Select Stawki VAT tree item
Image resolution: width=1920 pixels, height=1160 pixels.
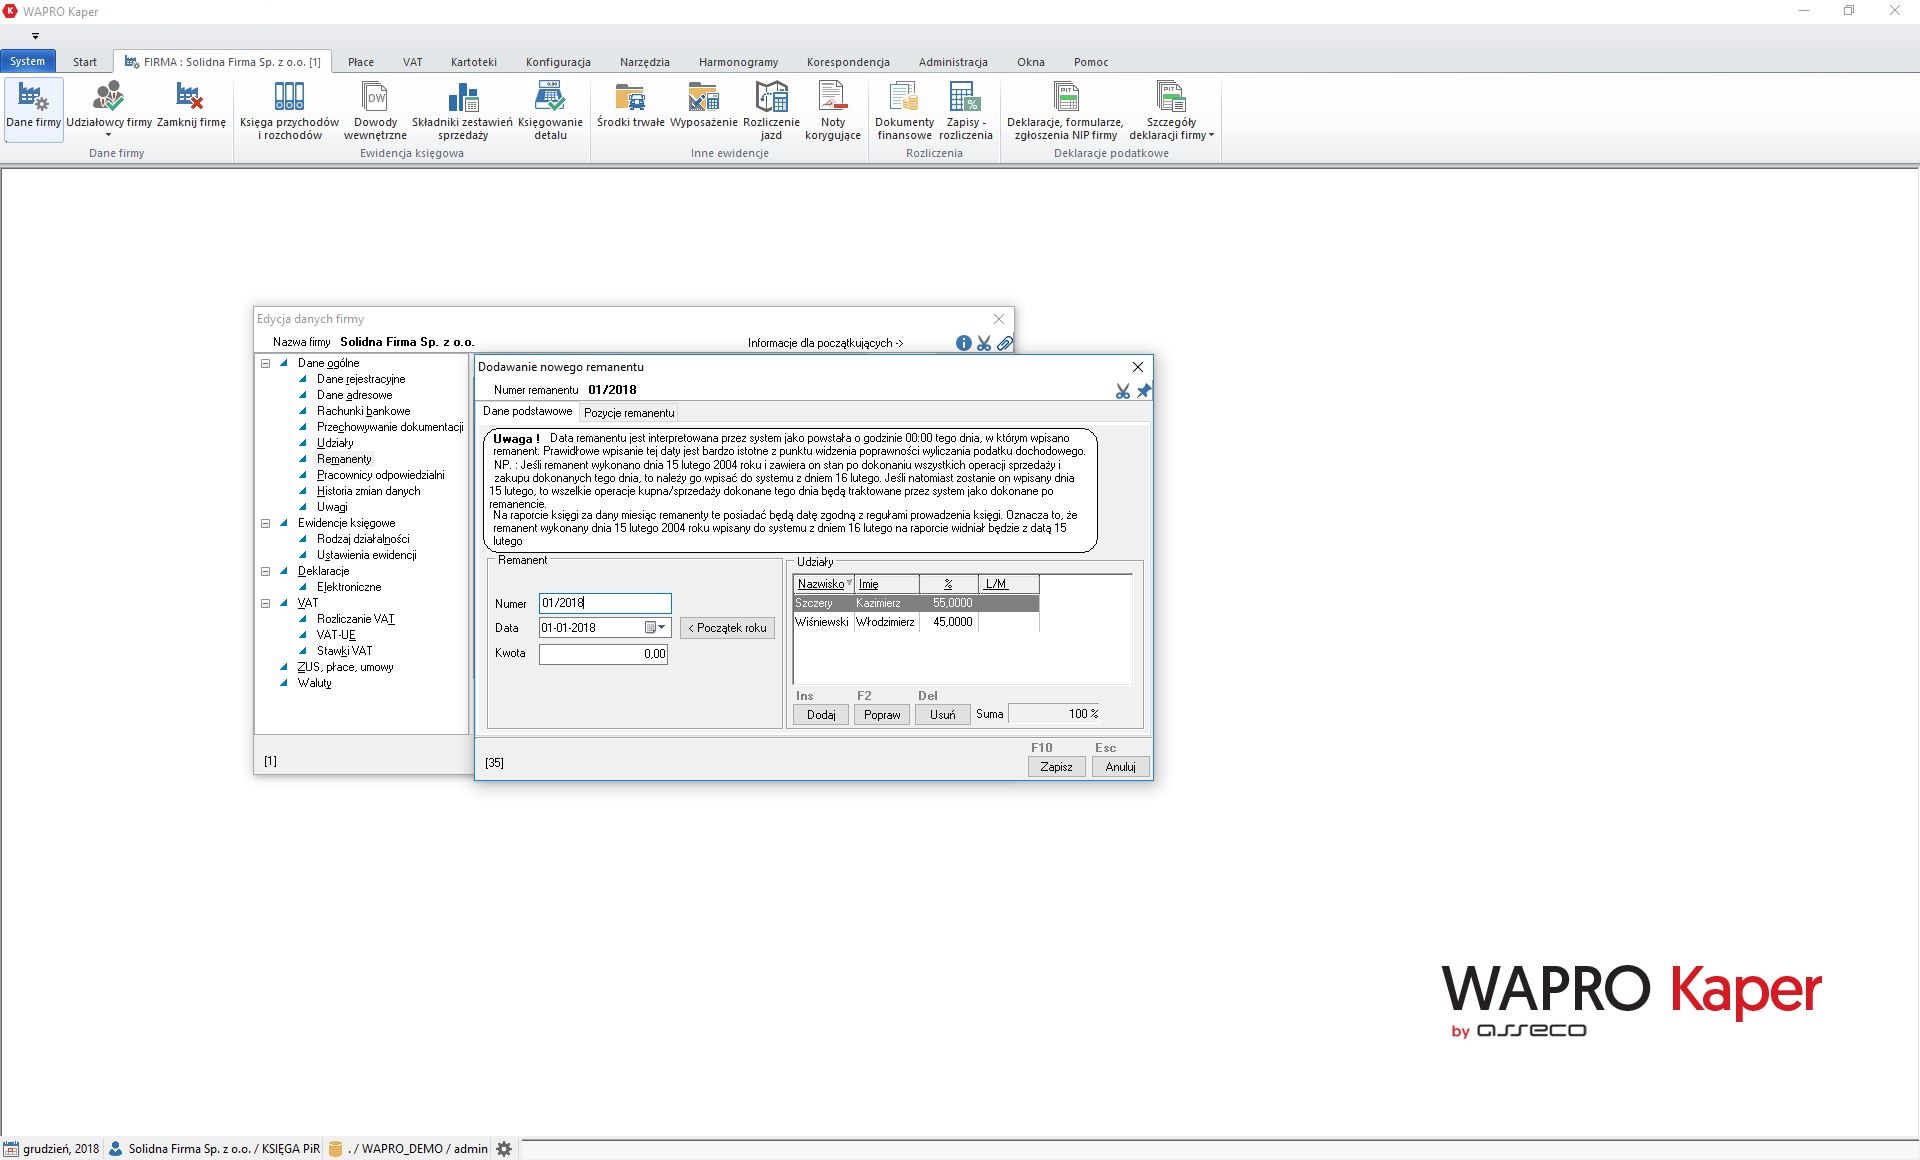point(344,652)
